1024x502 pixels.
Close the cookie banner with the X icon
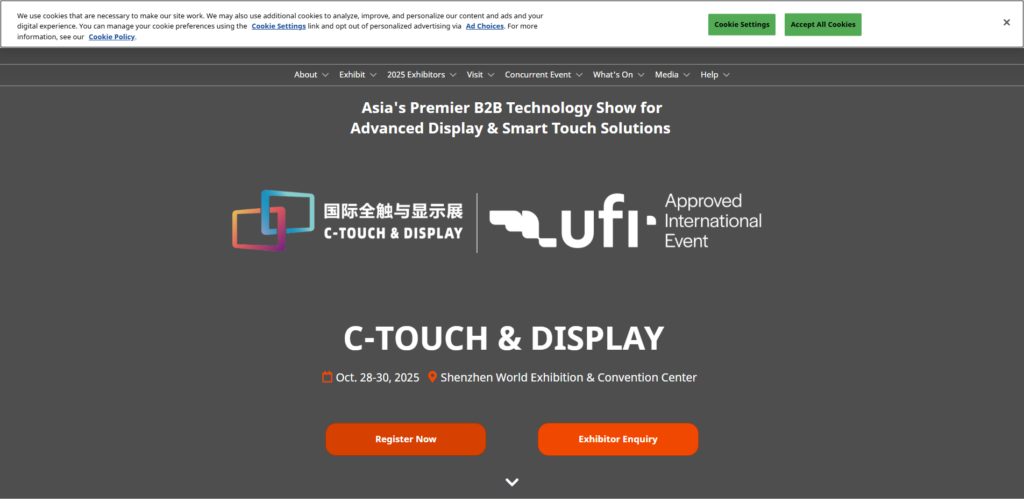tap(1006, 23)
